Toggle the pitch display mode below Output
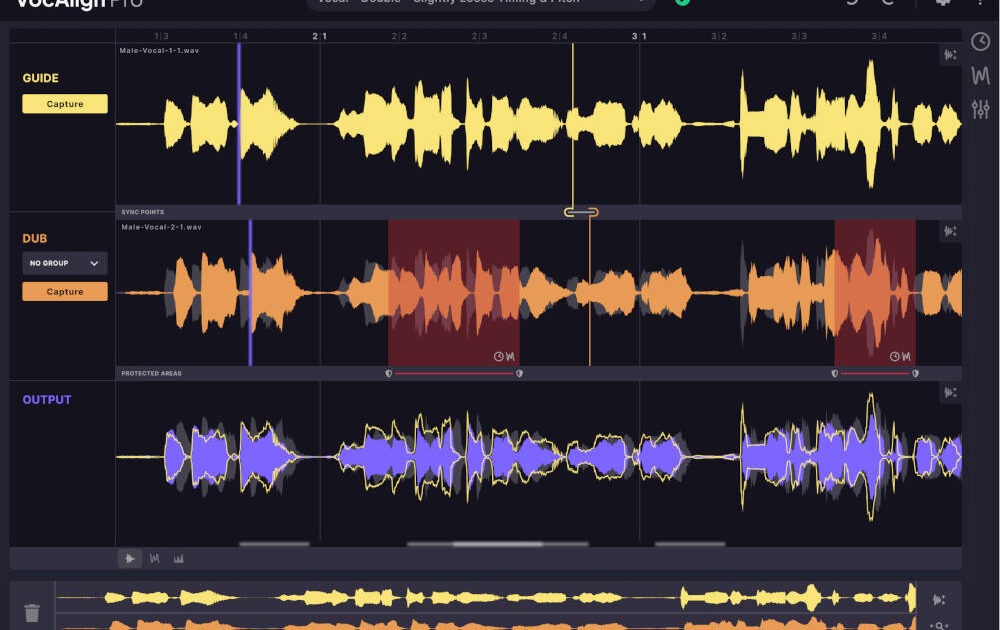 coord(155,559)
